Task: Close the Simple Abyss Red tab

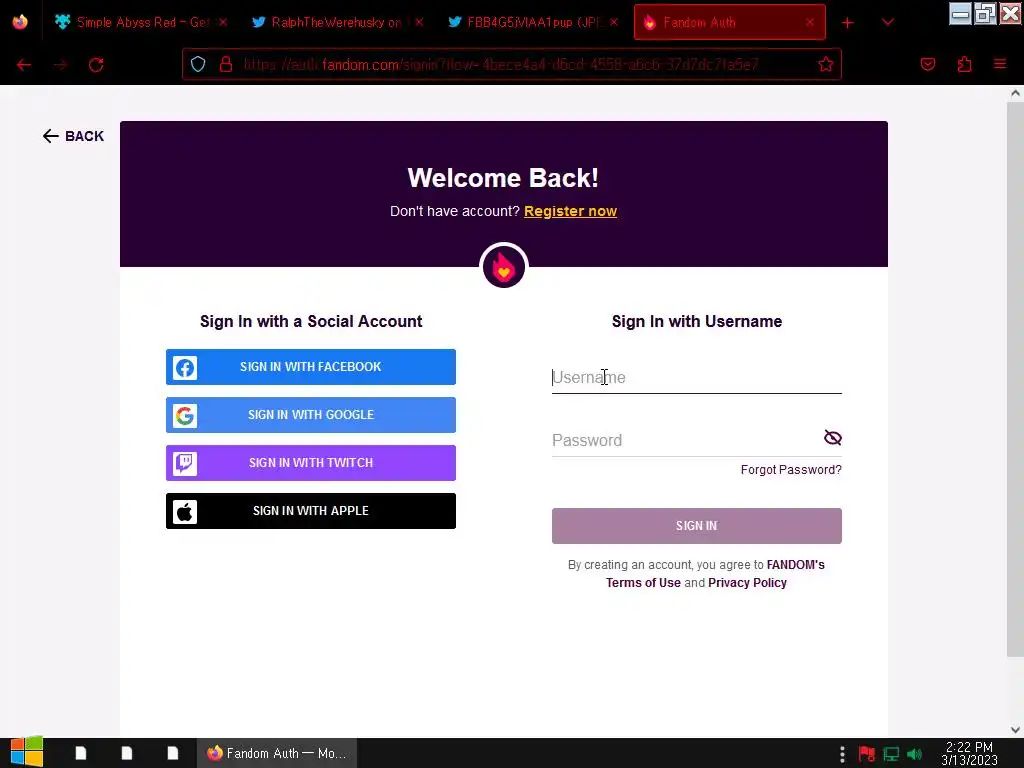Action: click(x=223, y=22)
